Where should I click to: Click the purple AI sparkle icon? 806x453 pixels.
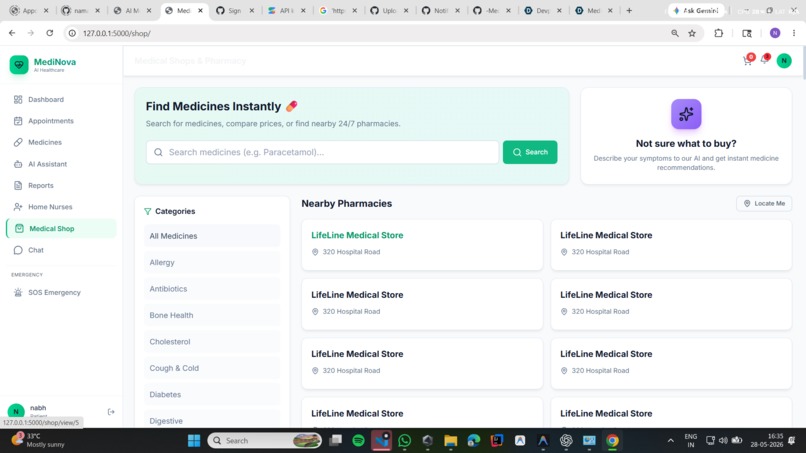pyautogui.click(x=686, y=114)
